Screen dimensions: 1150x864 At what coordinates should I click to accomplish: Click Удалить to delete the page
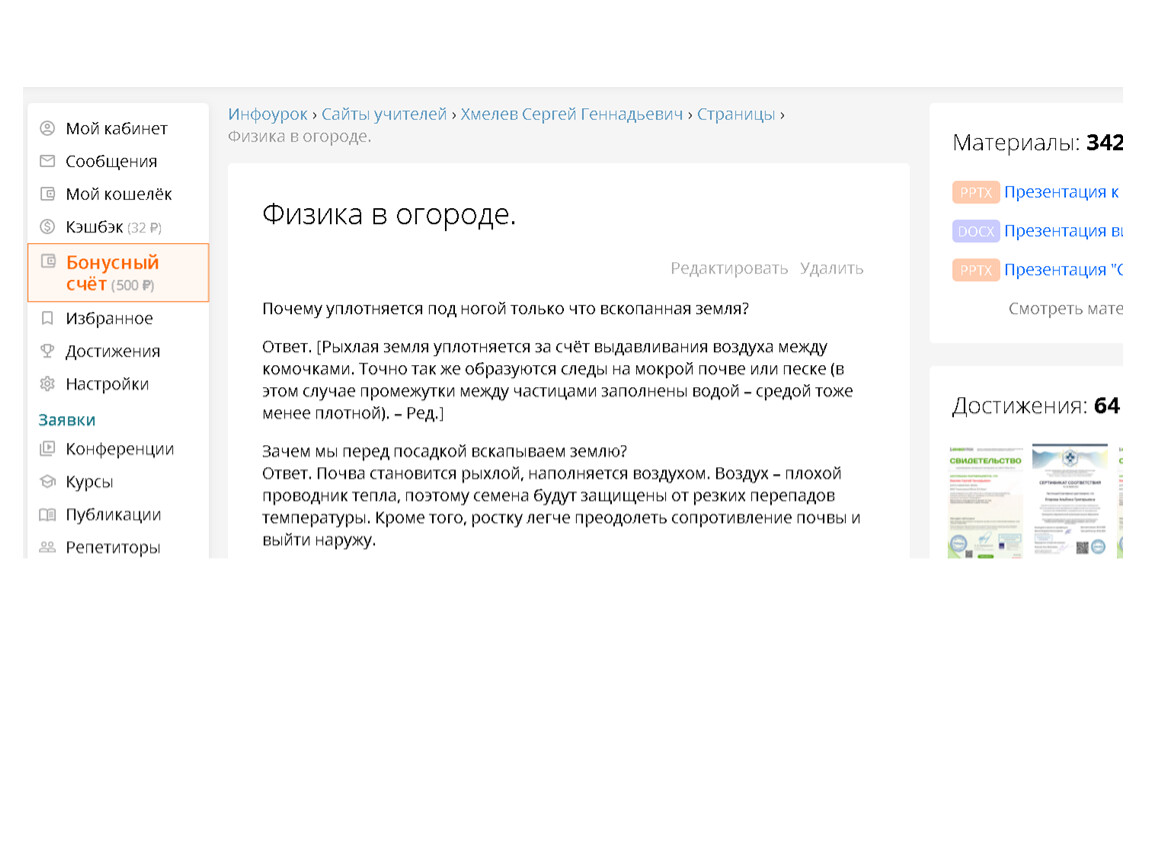pos(832,268)
